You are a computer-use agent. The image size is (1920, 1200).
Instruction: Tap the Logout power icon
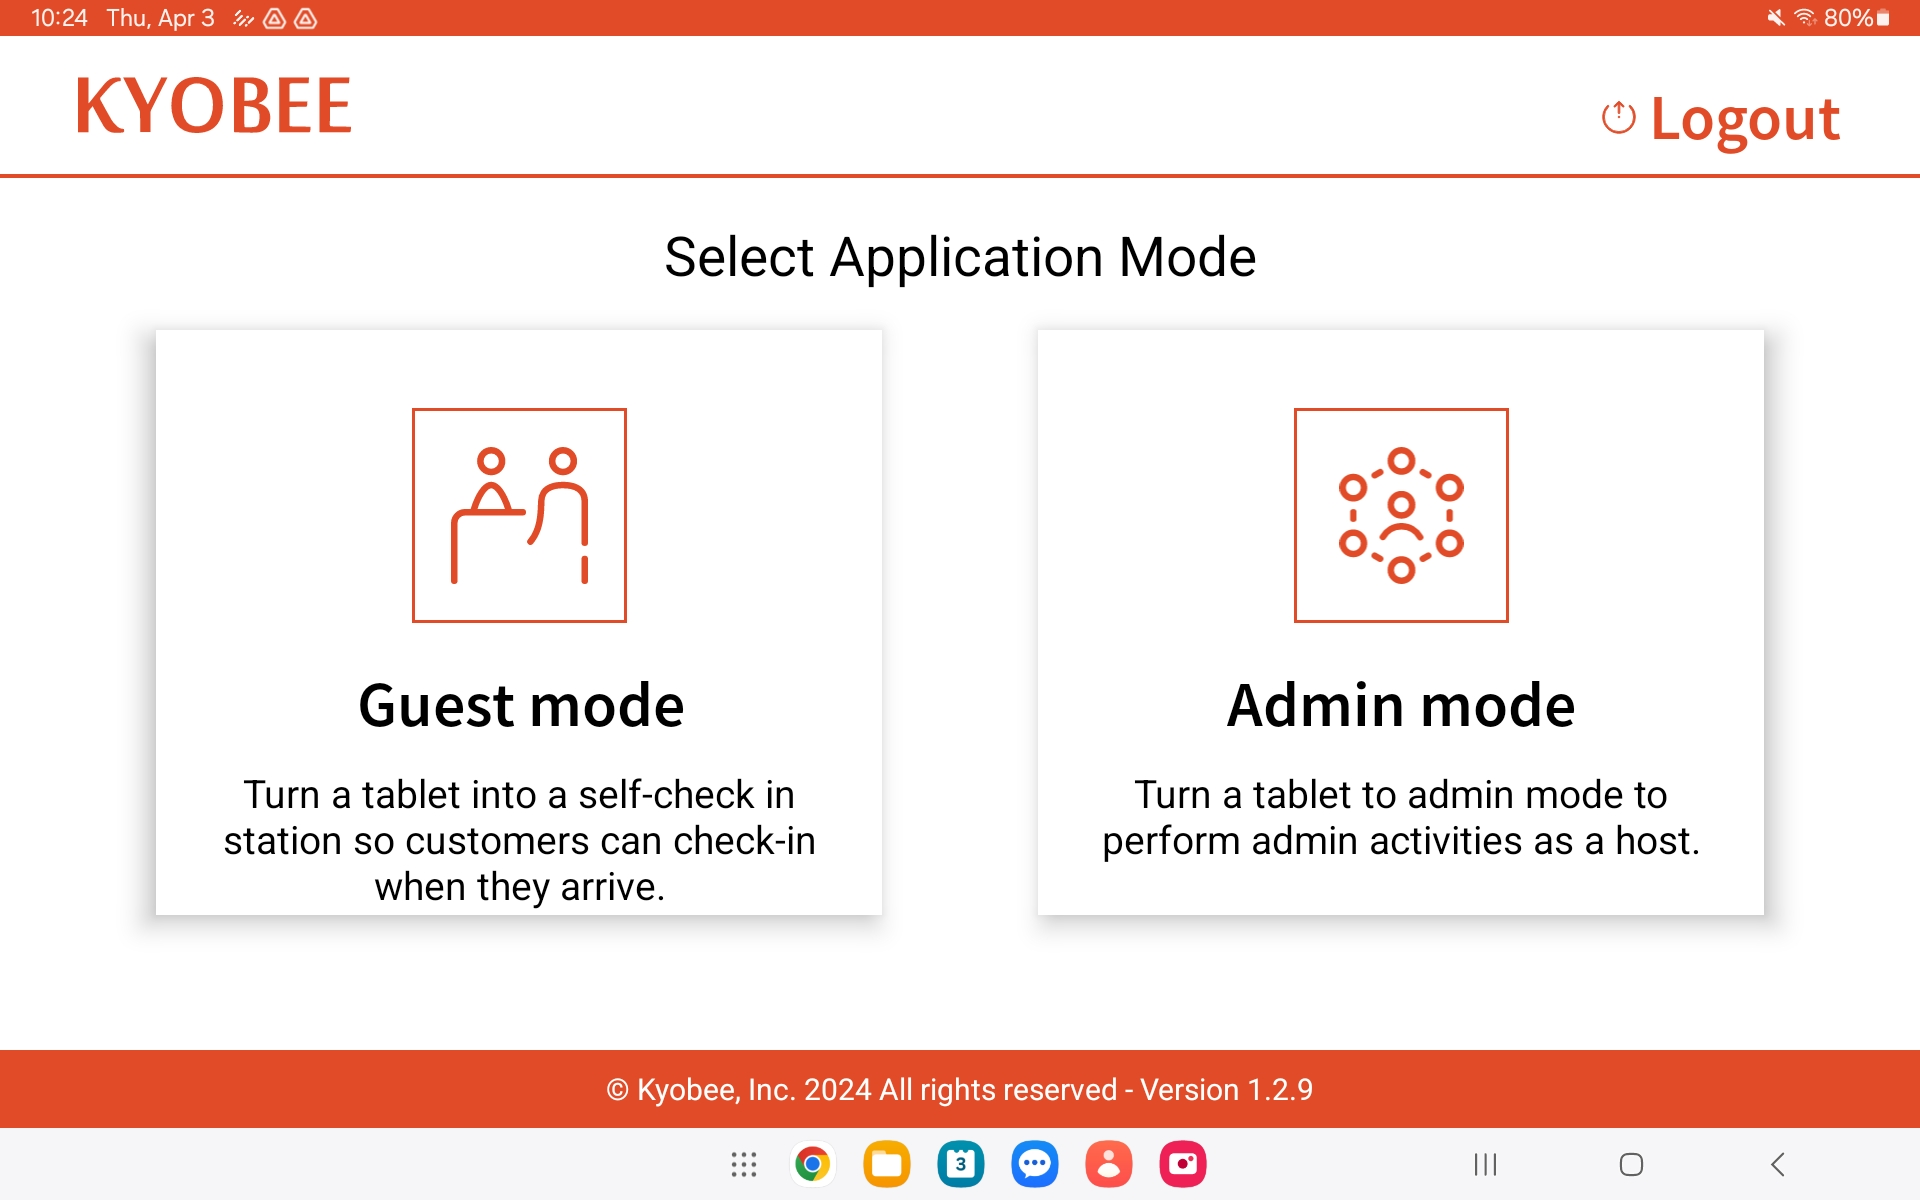(1618, 118)
